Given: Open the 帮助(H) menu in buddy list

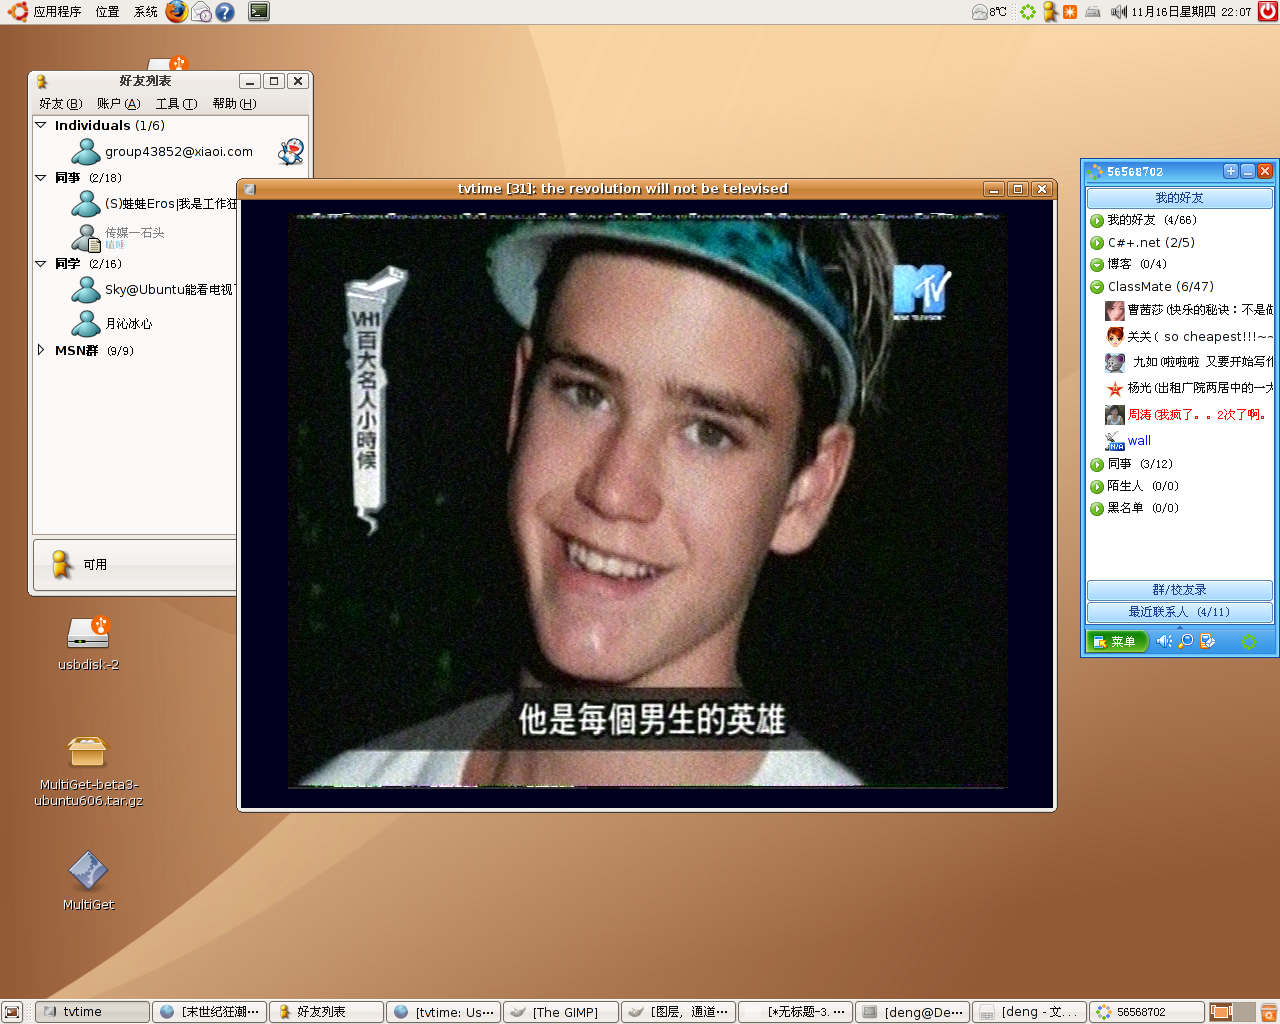Looking at the screenshot, I should pos(235,104).
